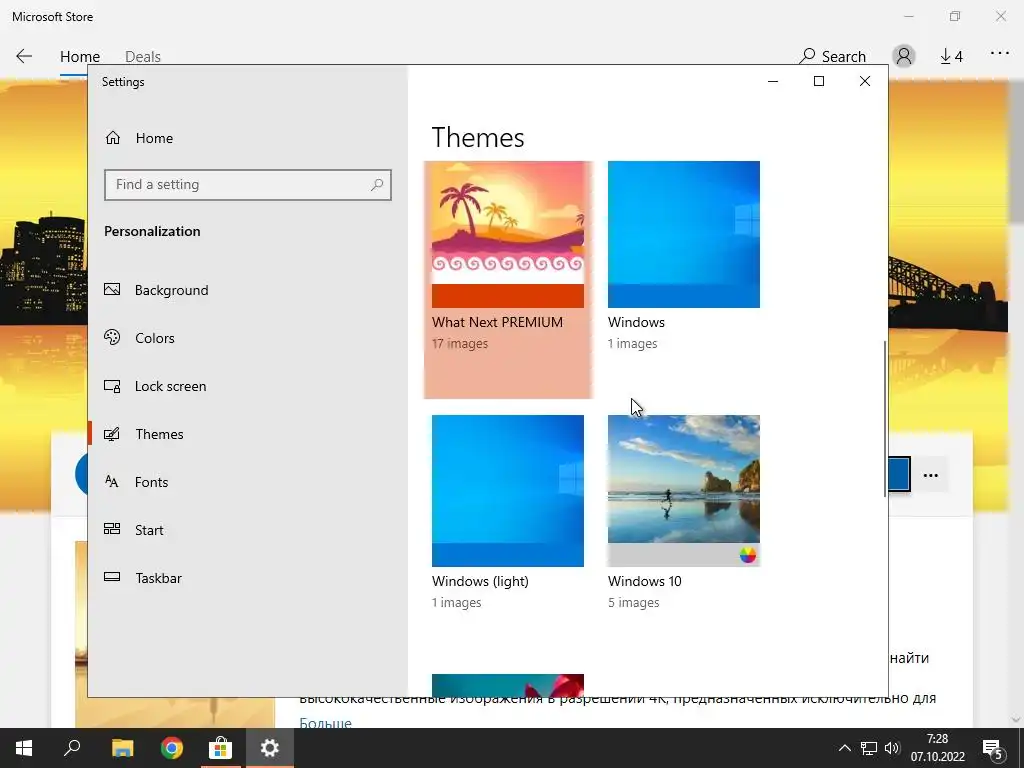Image resolution: width=1024 pixels, height=768 pixels.
Task: Click the 'Personalization' heading in sidebar
Action: point(152,231)
